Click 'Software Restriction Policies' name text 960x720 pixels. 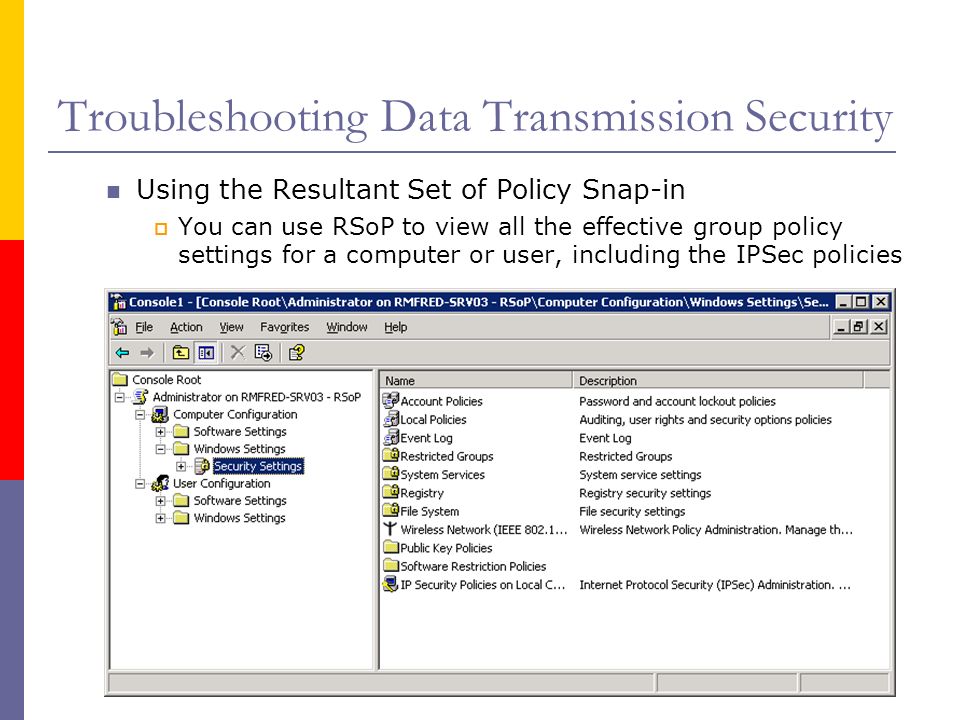click(x=473, y=566)
